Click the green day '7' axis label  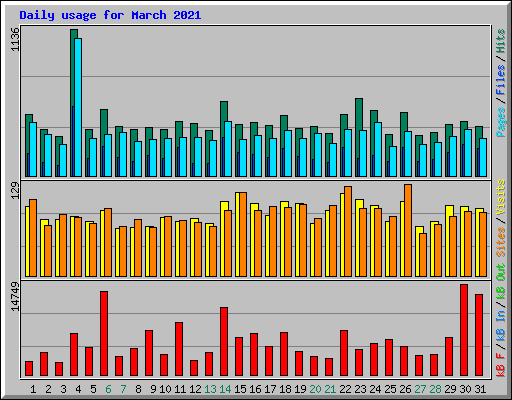[123, 389]
